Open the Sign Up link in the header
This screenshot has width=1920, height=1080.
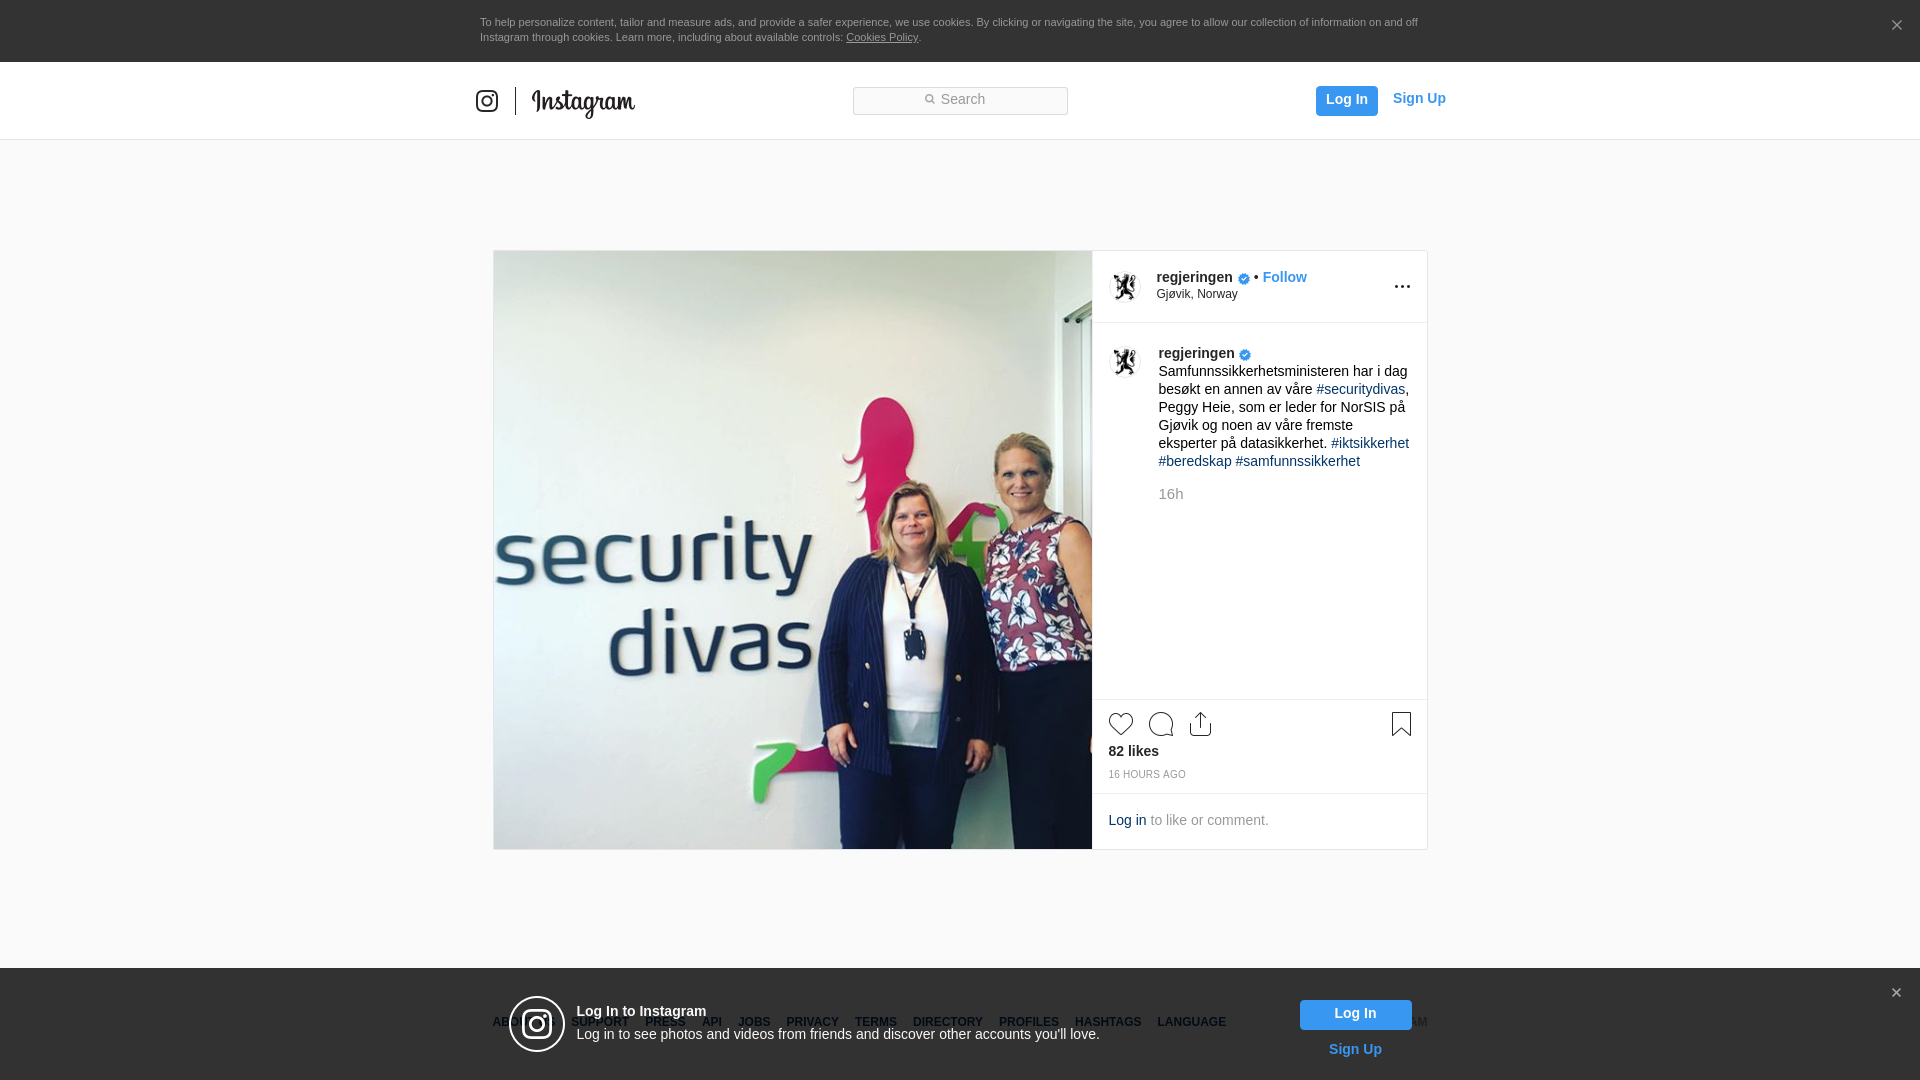(1419, 98)
